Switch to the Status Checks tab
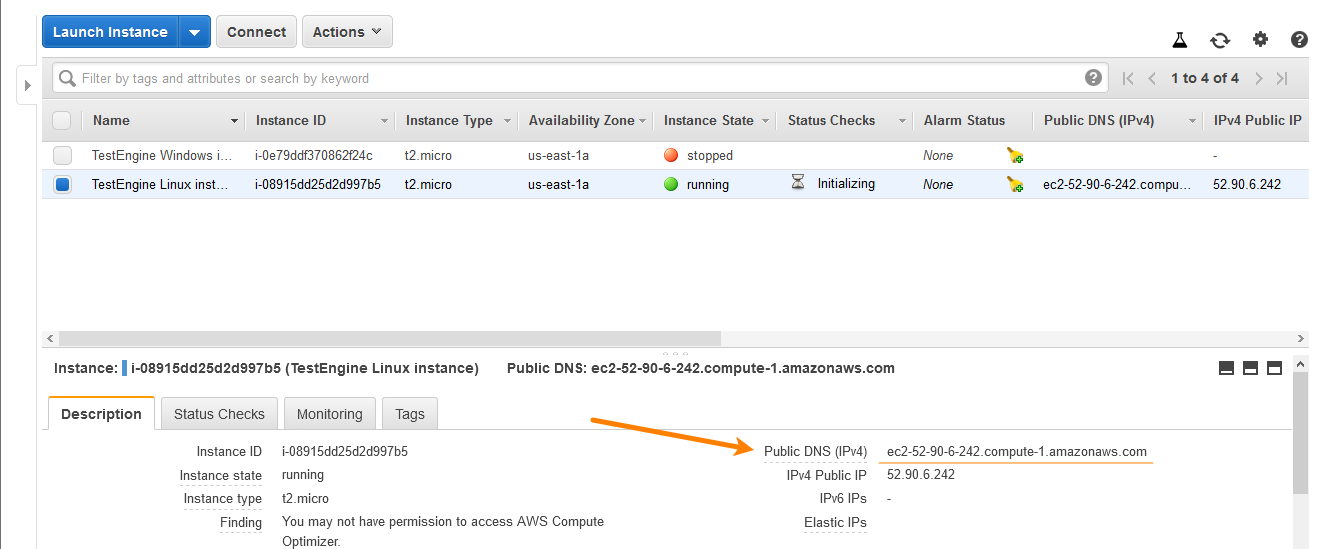 pyautogui.click(x=219, y=414)
